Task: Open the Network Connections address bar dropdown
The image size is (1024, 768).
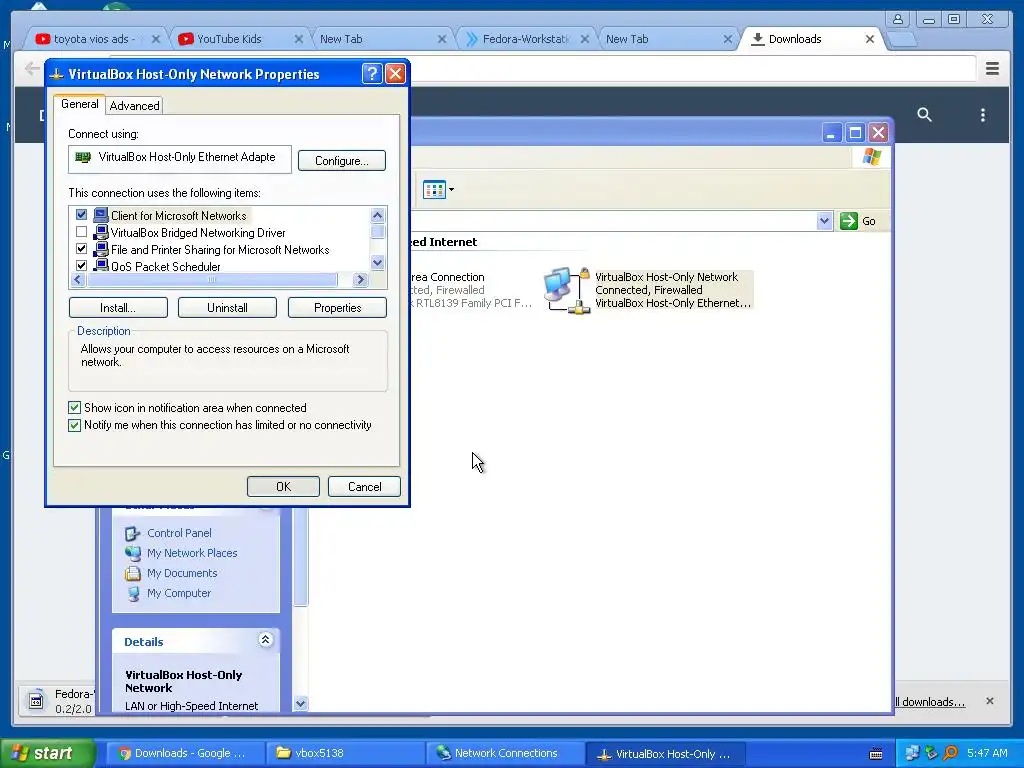Action: (824, 221)
